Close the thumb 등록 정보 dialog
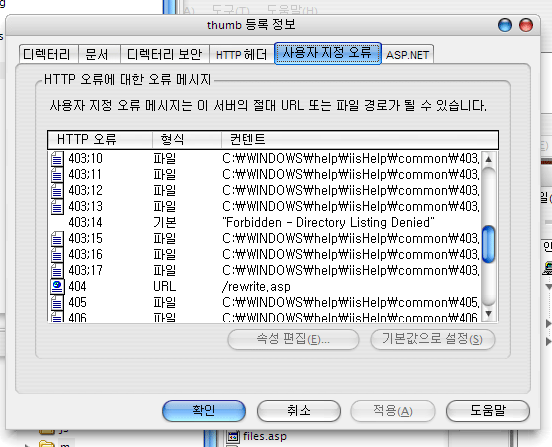This screenshot has width=552, height=447. point(526,25)
